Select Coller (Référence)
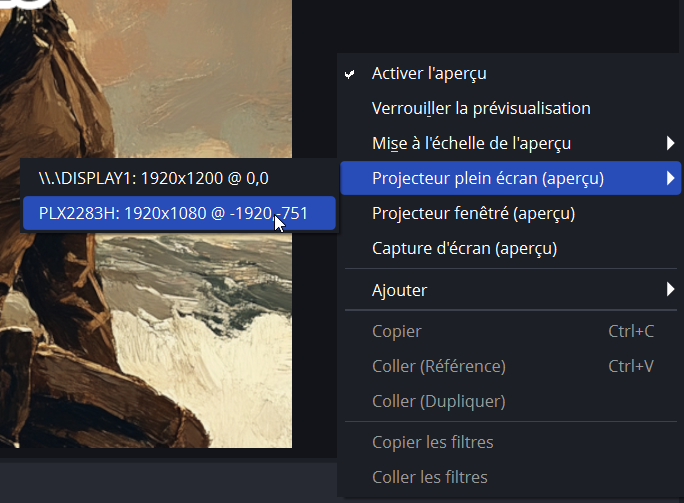Screen dimensions: 684x503 point(438,366)
